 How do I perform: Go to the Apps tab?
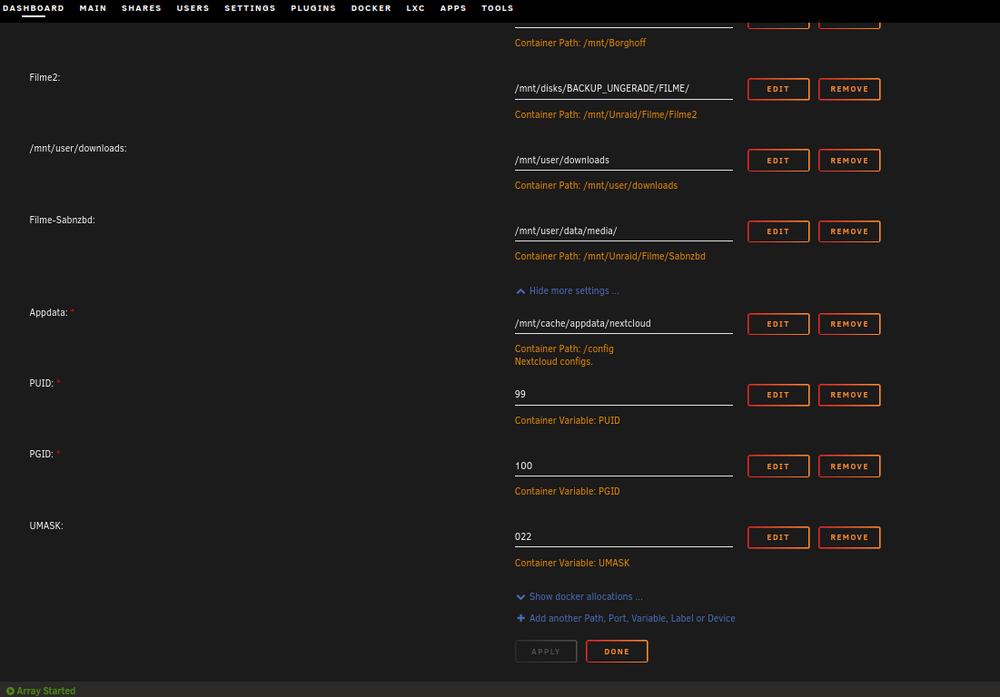(x=453, y=8)
